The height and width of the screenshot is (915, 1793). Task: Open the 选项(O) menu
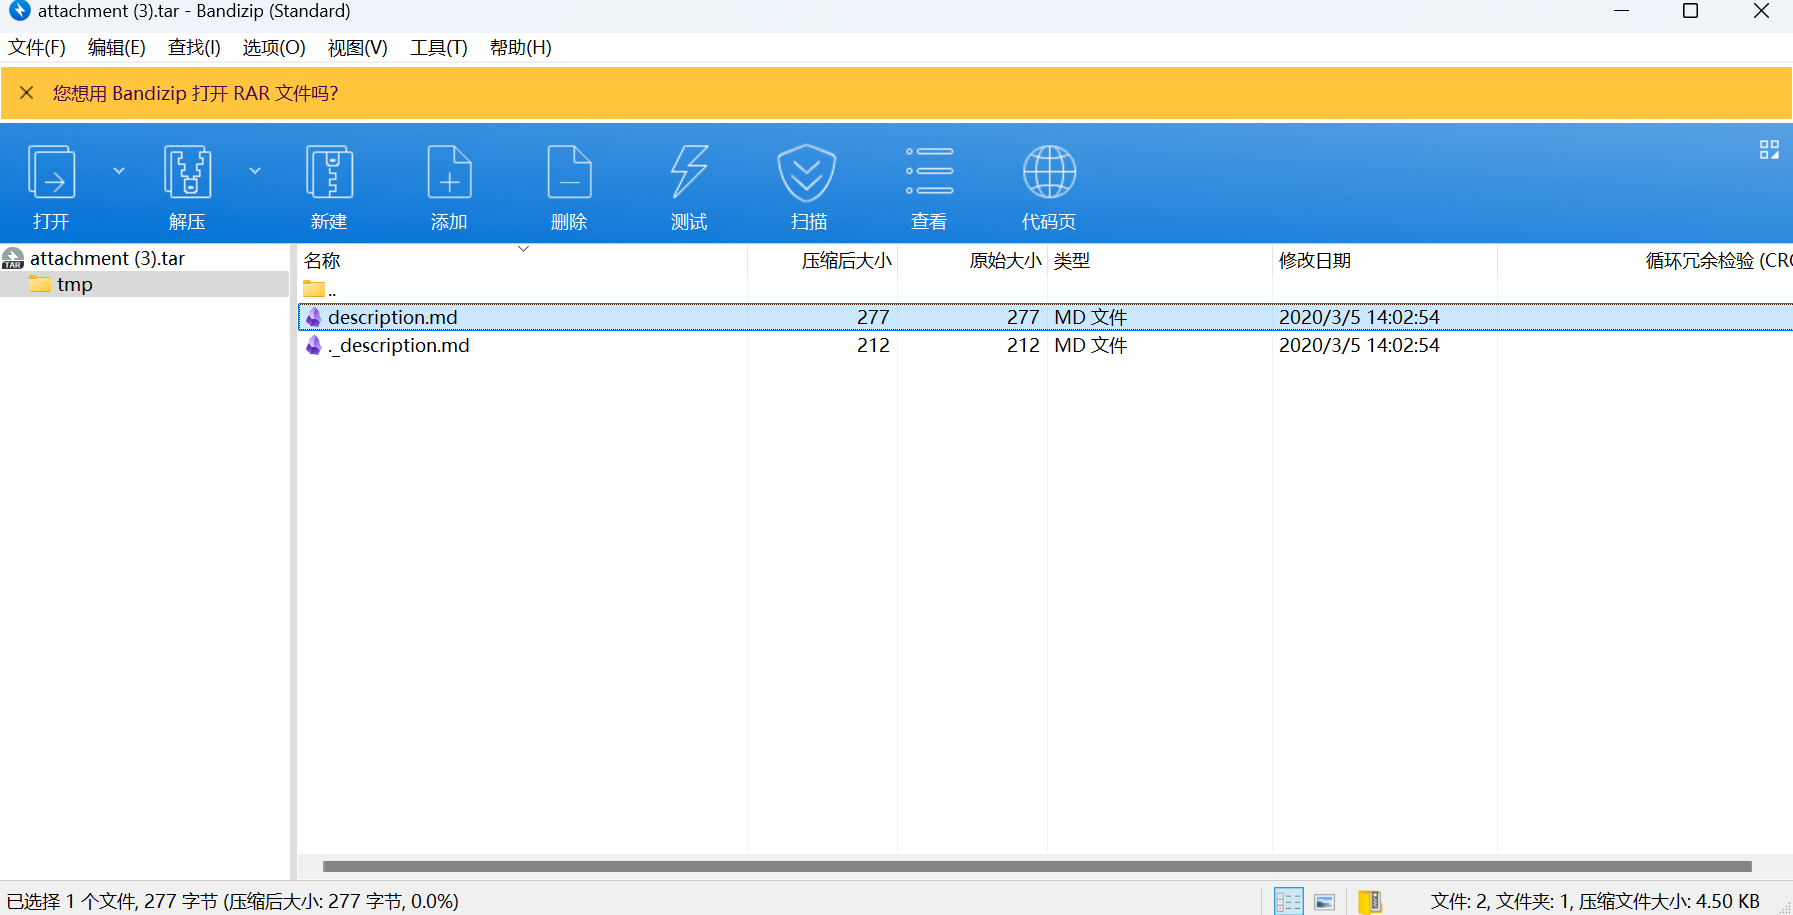point(274,48)
